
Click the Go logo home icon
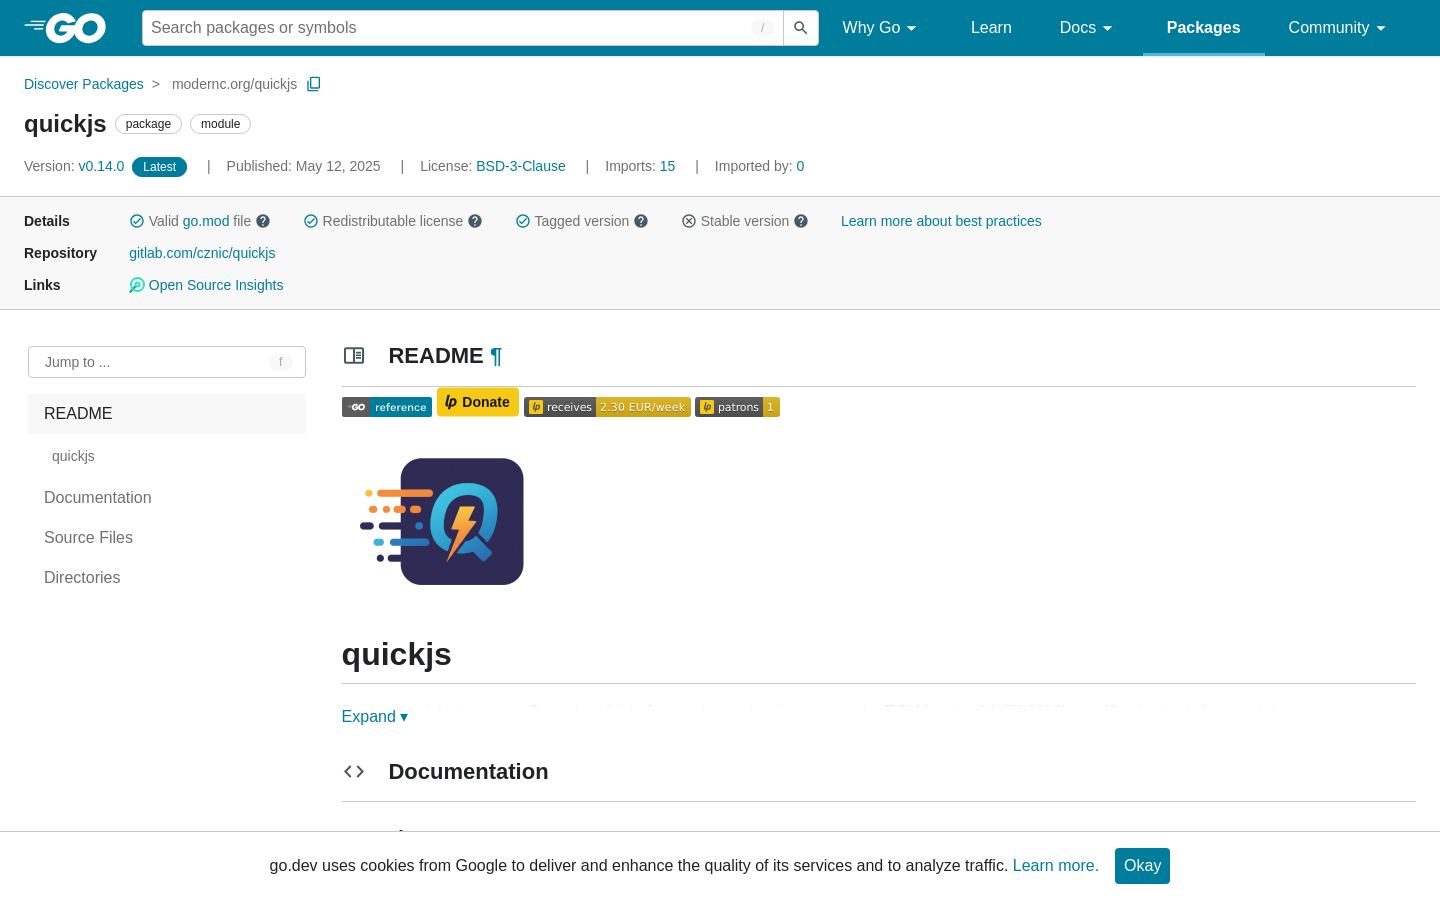pyautogui.click(x=65, y=28)
